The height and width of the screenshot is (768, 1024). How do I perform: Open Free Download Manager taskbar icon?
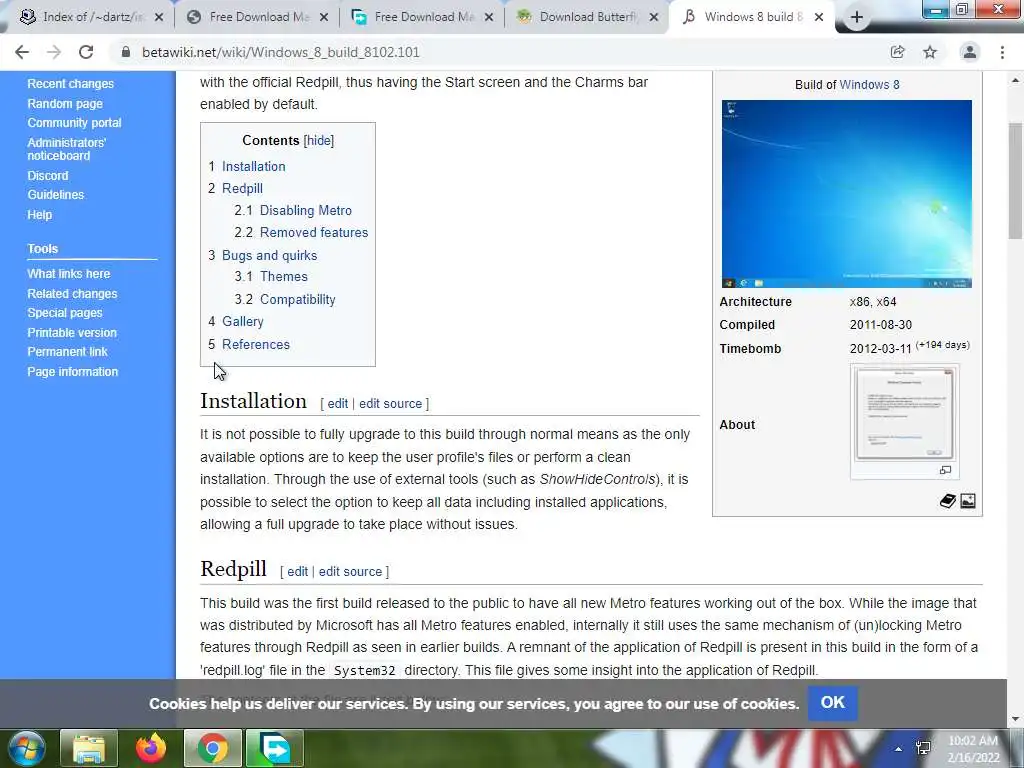click(x=275, y=748)
